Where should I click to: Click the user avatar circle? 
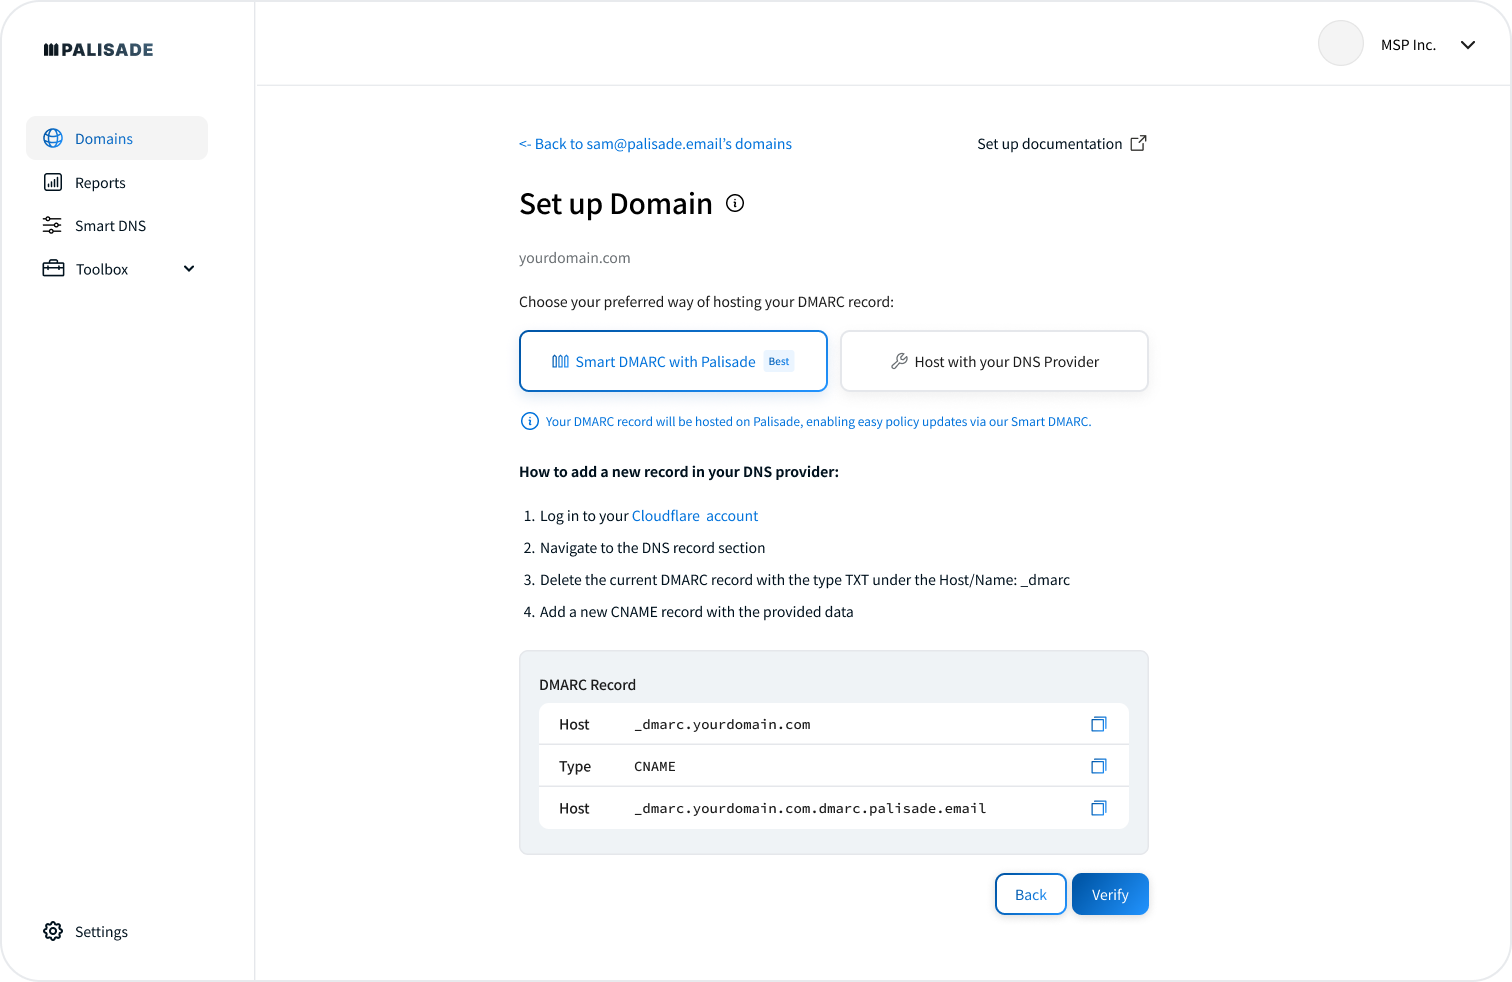coord(1340,44)
